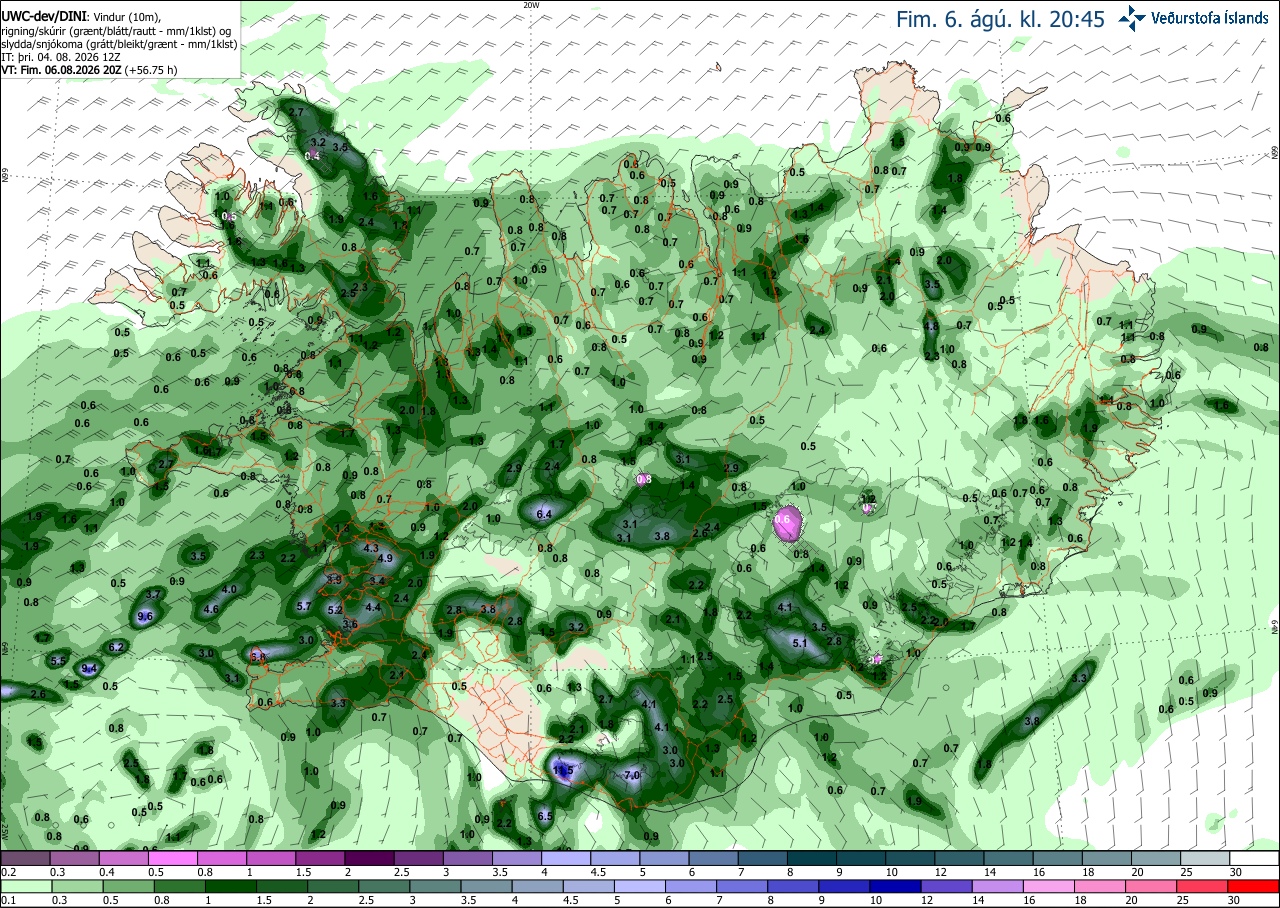Click the 11.5 precipitation peak on south coast

[563, 771]
